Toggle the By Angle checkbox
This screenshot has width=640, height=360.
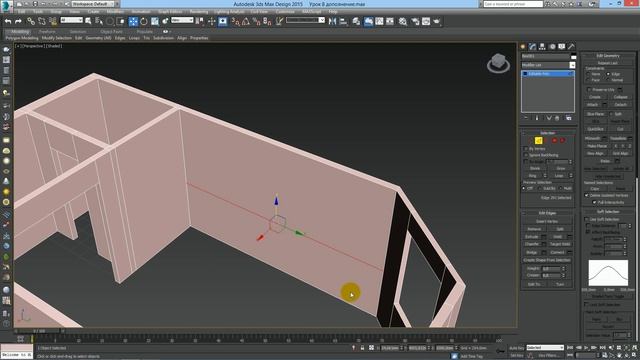(526, 162)
